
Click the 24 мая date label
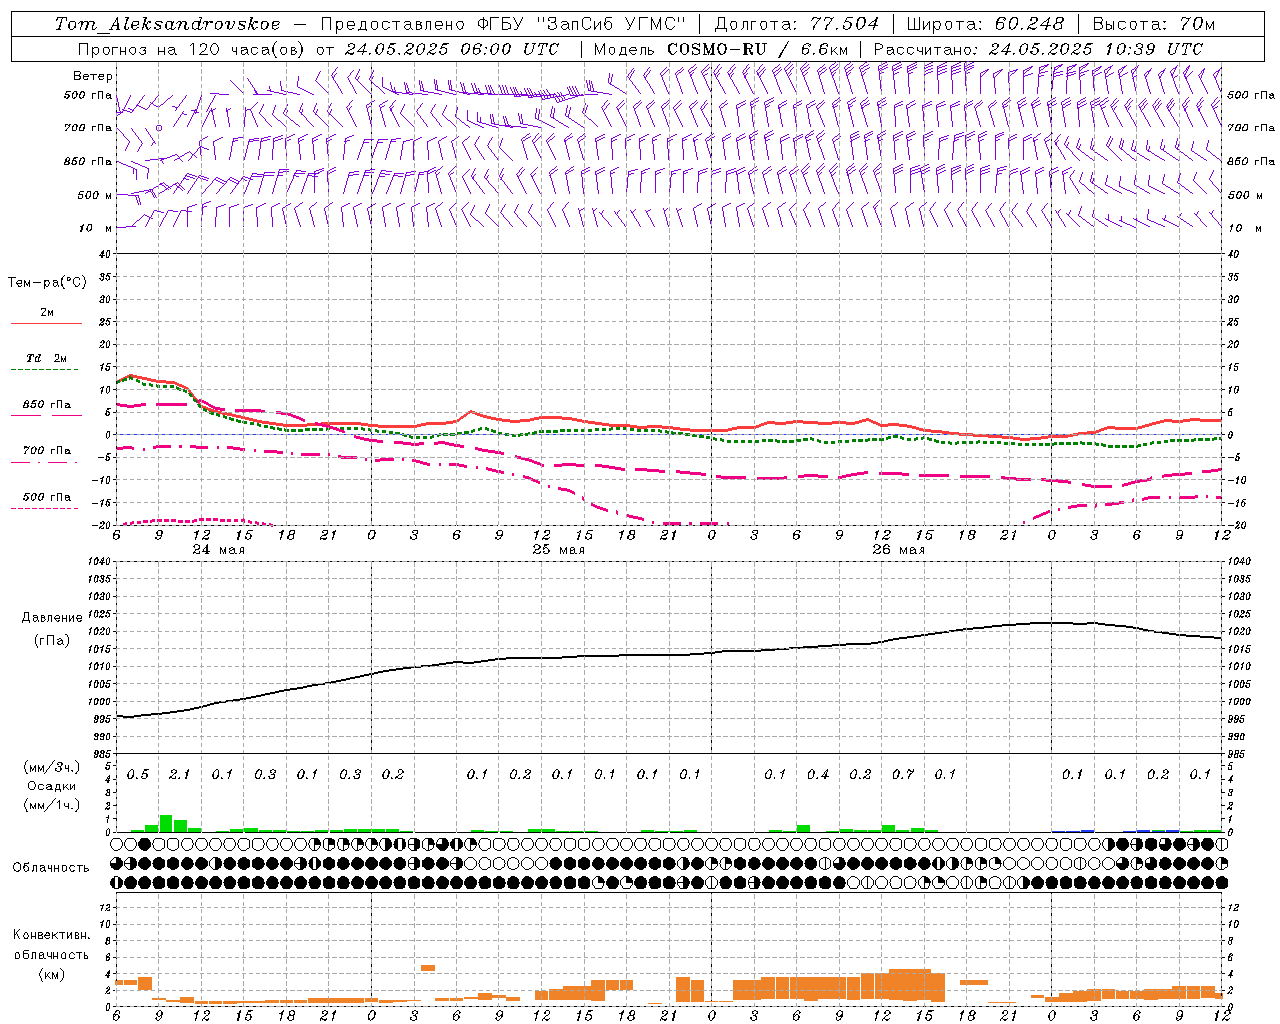[219, 550]
